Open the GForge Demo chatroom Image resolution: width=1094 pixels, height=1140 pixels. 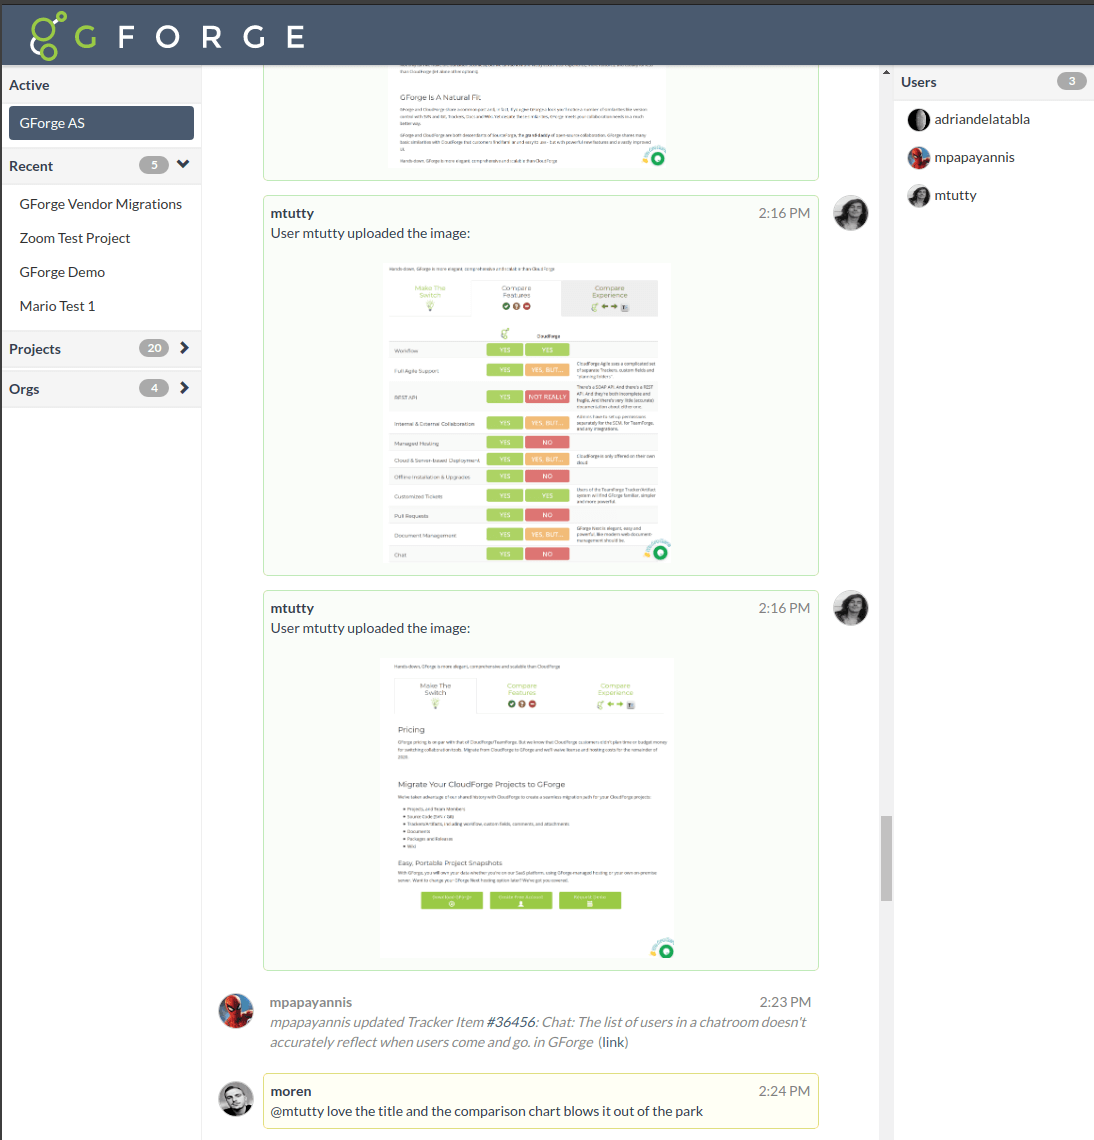click(62, 272)
